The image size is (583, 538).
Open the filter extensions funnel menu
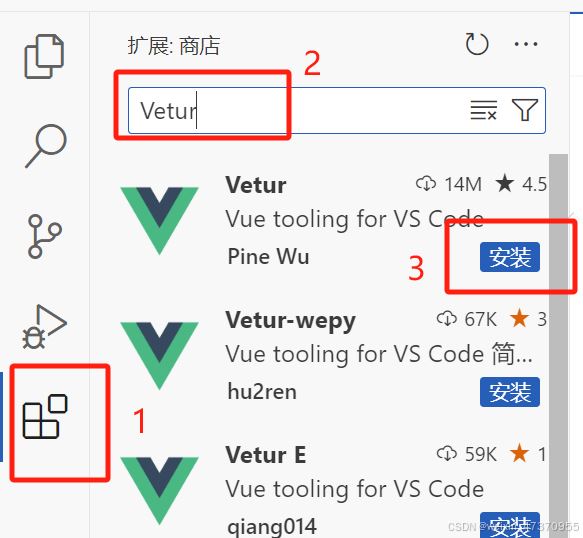coord(525,110)
